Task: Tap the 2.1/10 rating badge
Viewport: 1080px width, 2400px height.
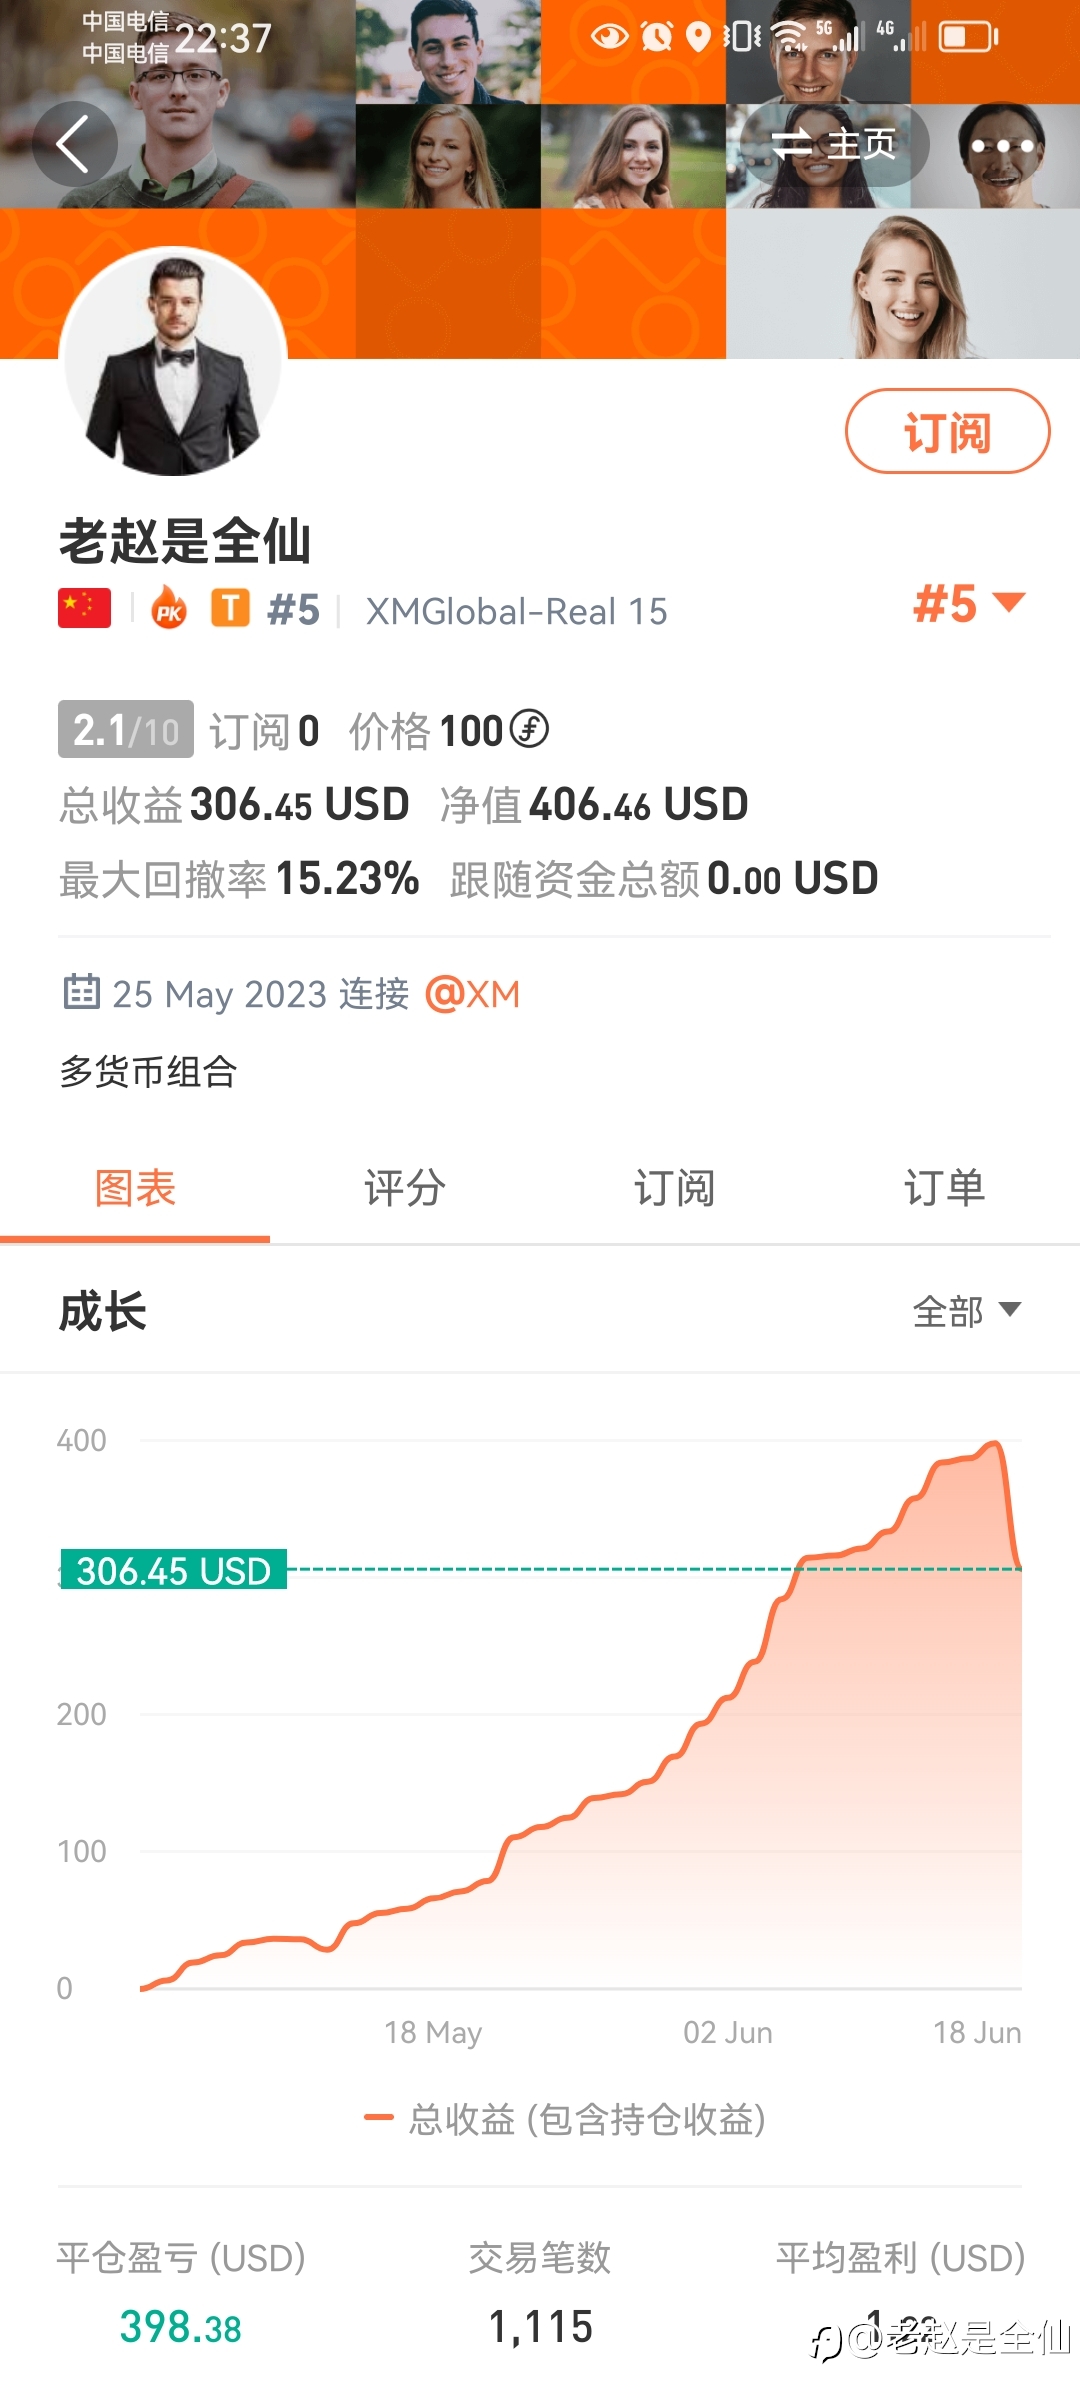Action: (126, 730)
